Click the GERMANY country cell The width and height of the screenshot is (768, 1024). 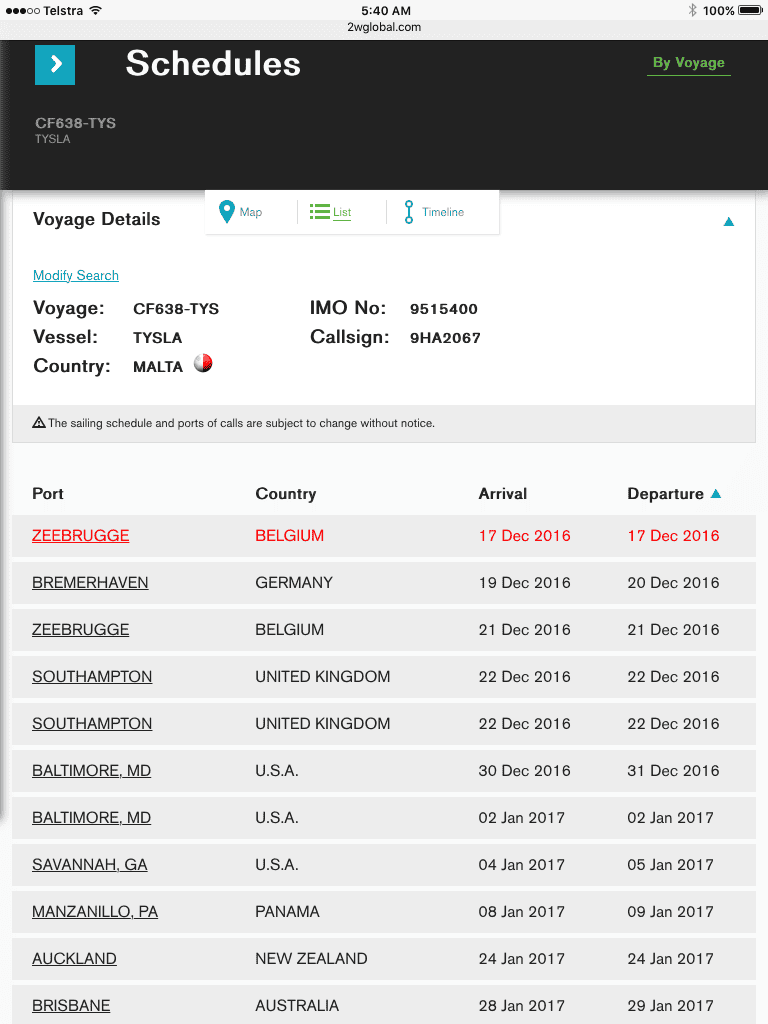click(294, 583)
